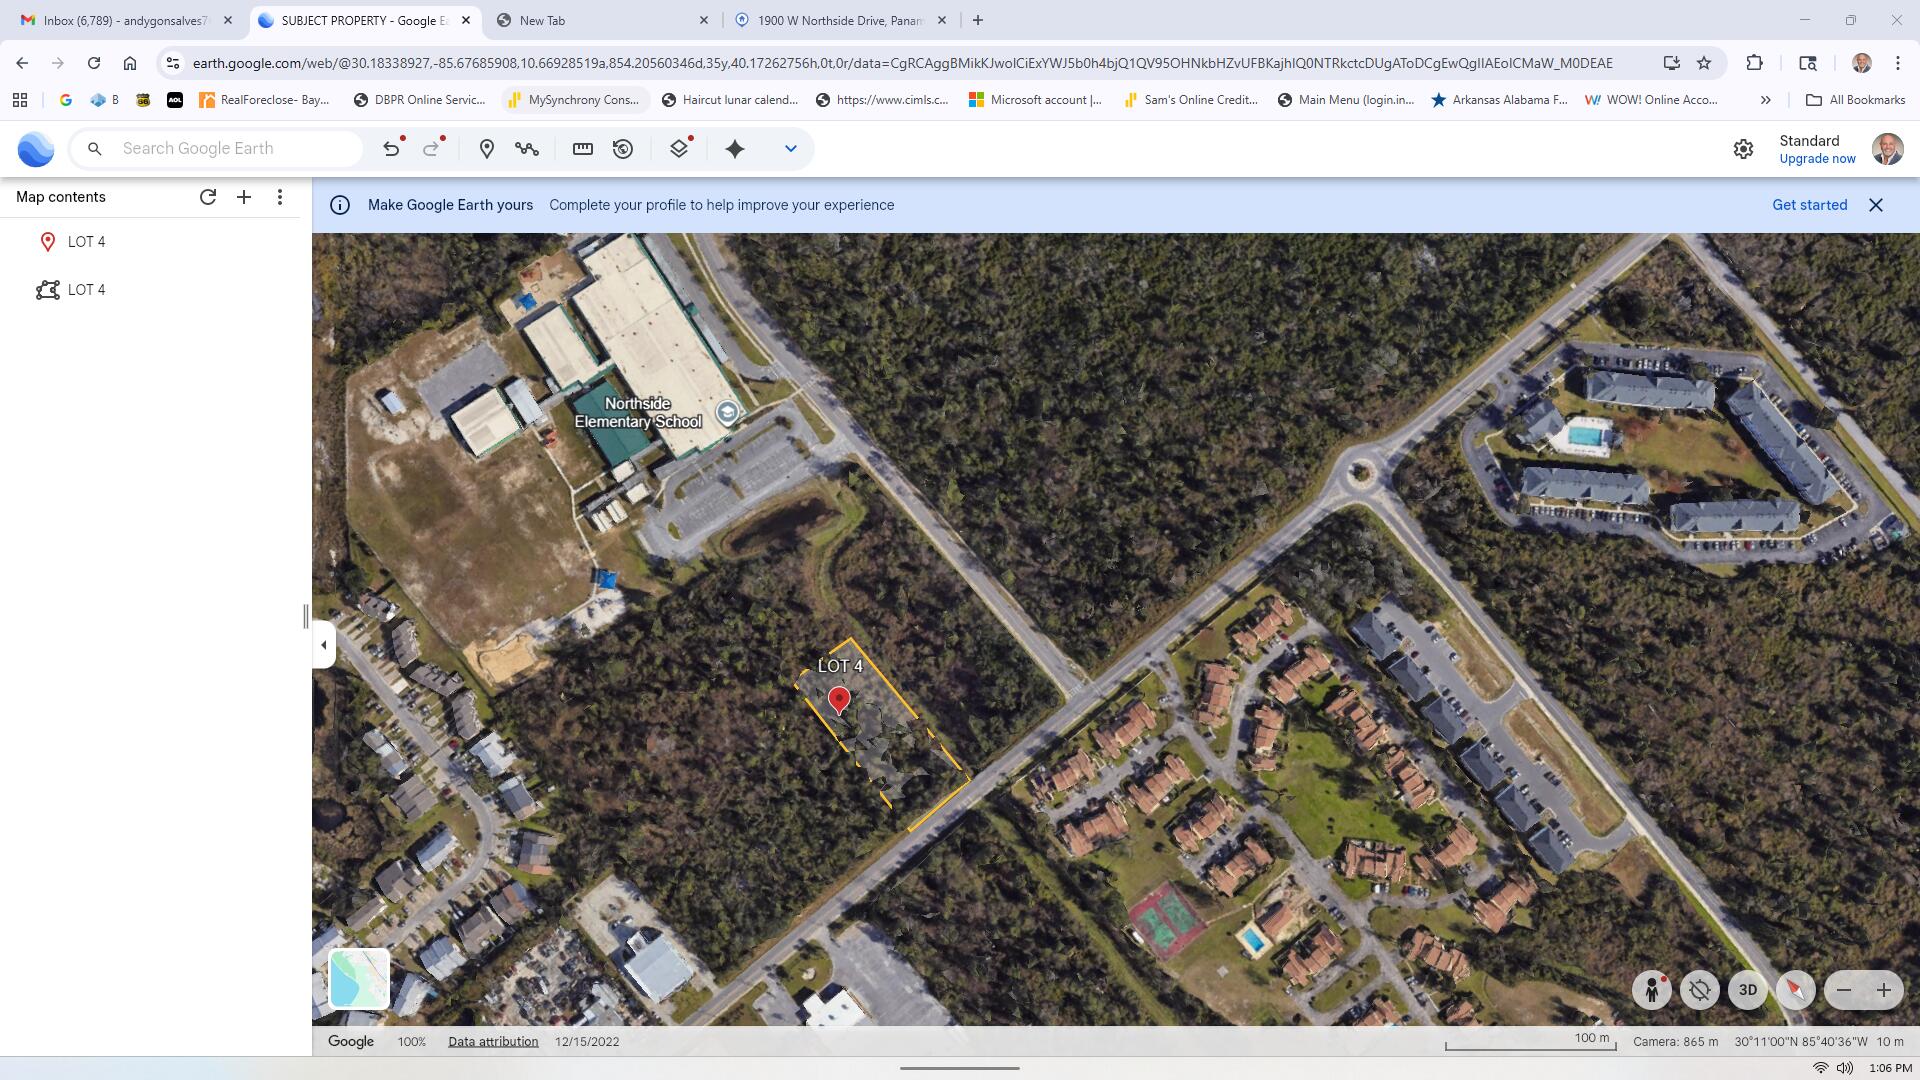The height and width of the screenshot is (1080, 1920).
Task: Add new item to Map contents
Action: click(x=244, y=197)
